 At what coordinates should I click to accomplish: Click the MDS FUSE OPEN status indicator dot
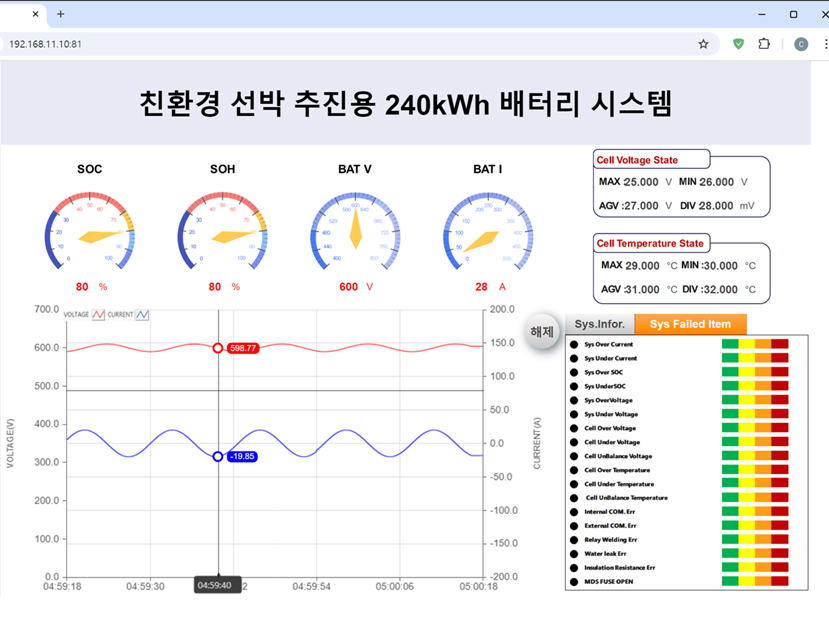(x=573, y=581)
